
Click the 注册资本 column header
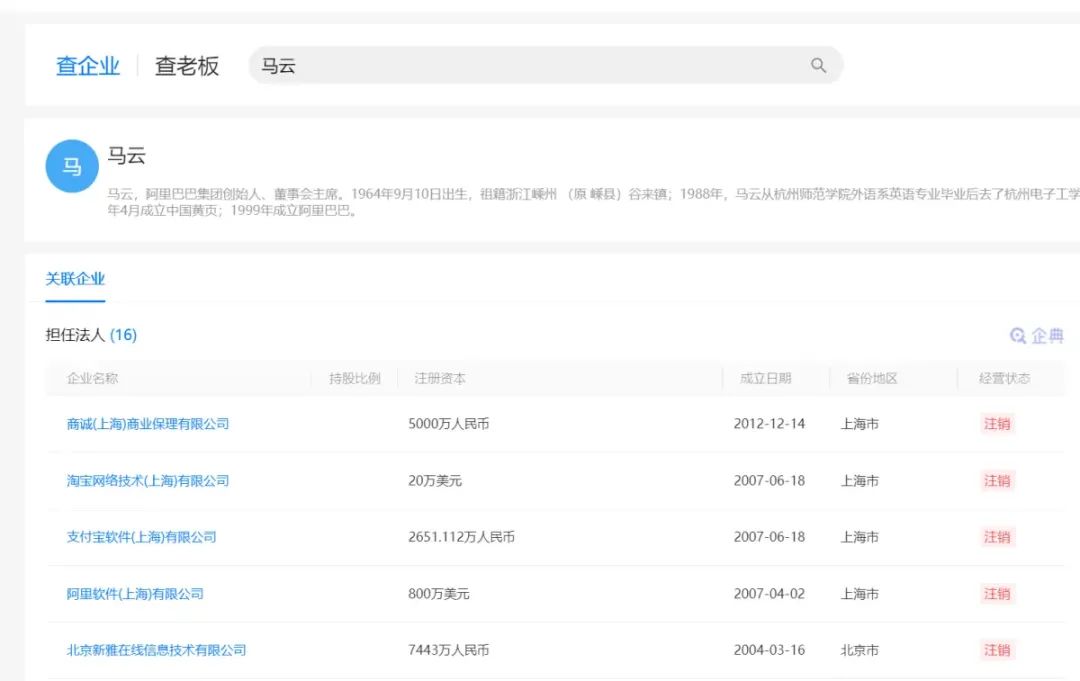point(440,378)
